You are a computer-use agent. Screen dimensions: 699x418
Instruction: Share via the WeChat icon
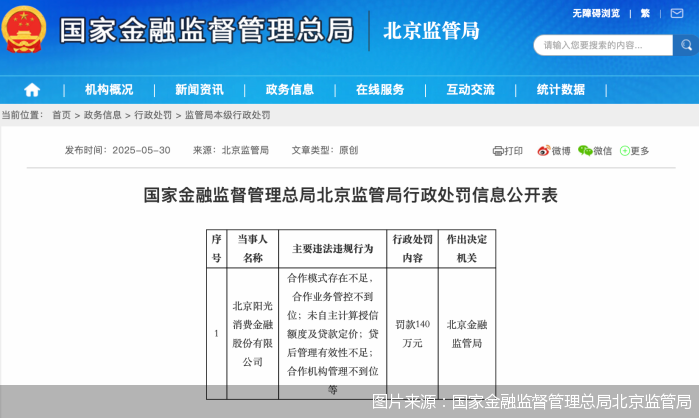point(584,151)
